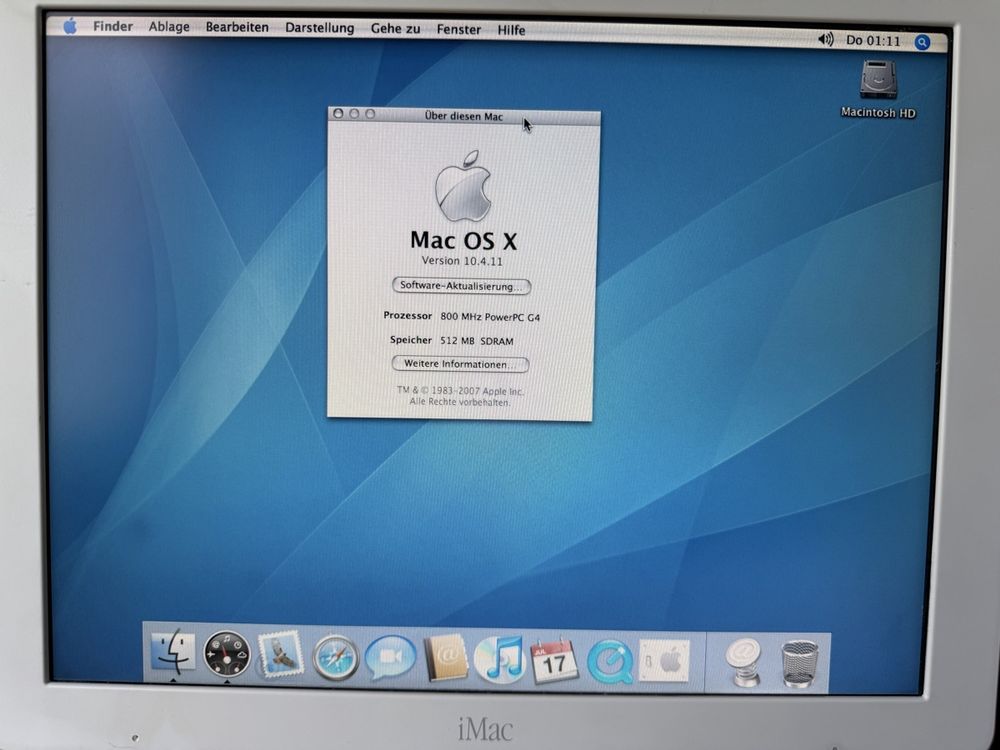Open the Gehe zu menu
The image size is (1000, 750).
point(395,29)
